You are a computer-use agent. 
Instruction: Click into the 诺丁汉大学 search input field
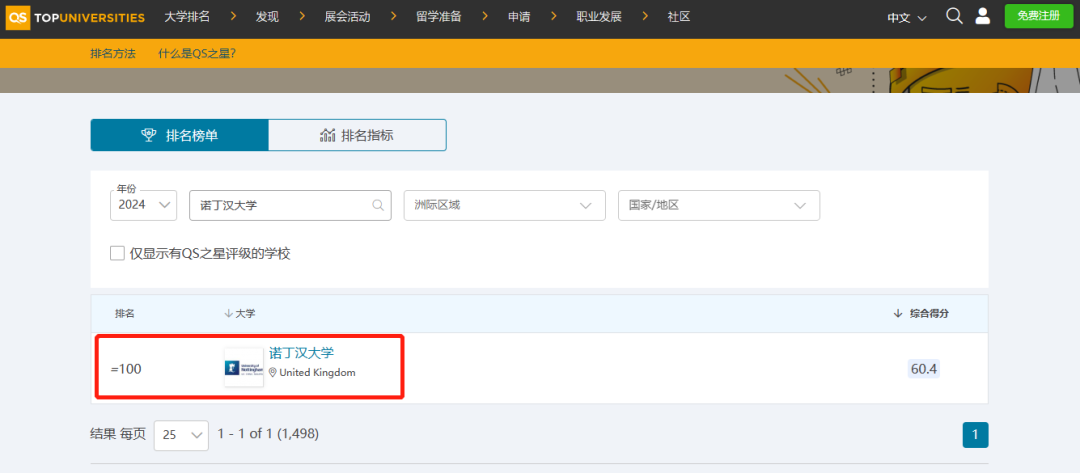point(290,205)
